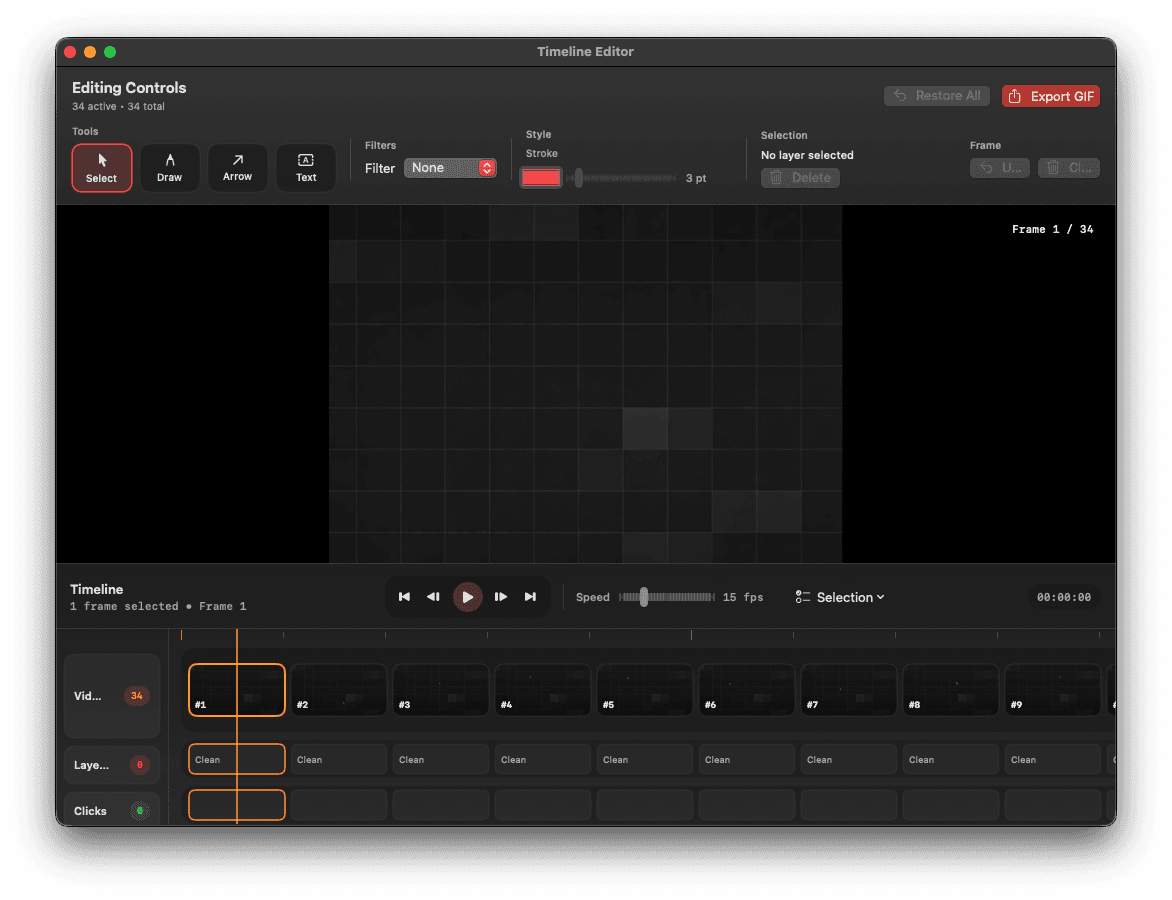1172x900 pixels.
Task: Choose the Text annotation tool
Action: click(x=305, y=167)
